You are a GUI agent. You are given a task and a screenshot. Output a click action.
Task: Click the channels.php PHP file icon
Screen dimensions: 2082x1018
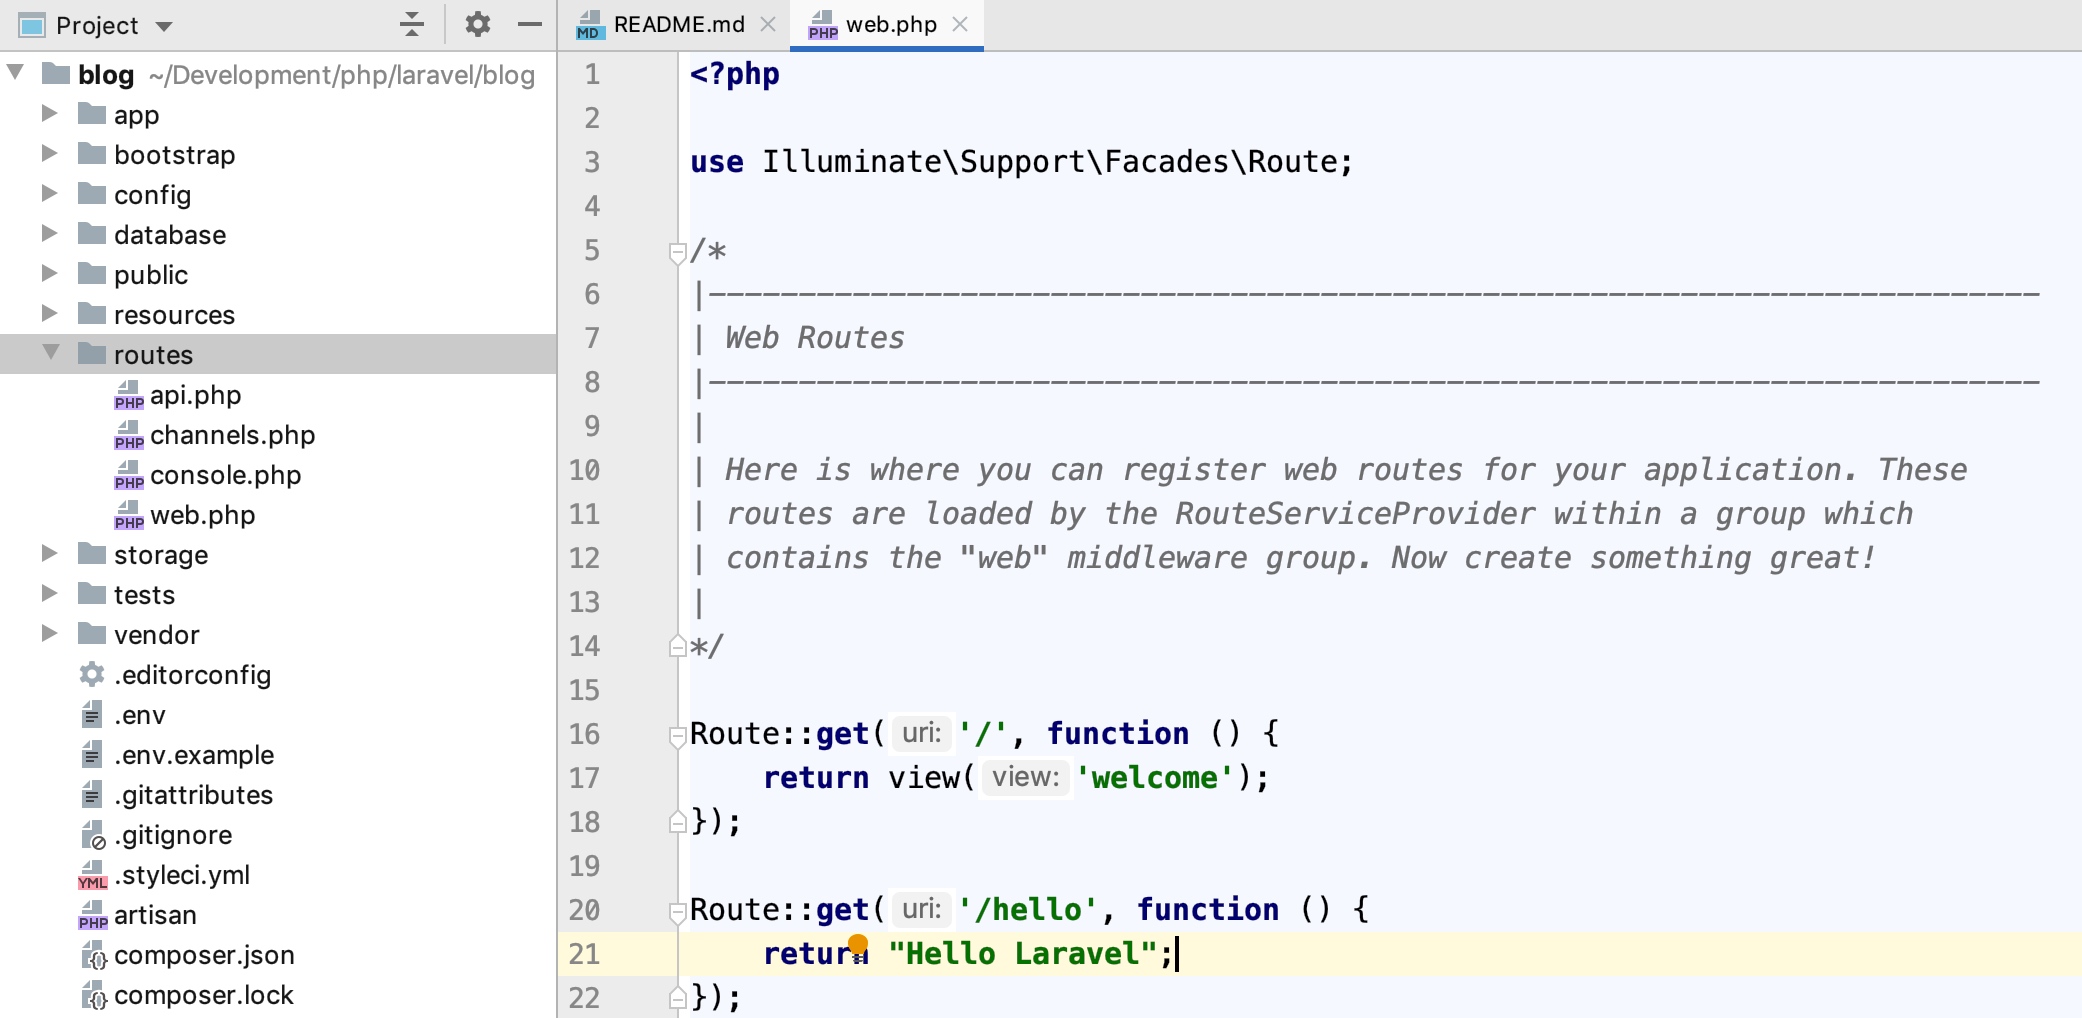pyautogui.click(x=129, y=435)
